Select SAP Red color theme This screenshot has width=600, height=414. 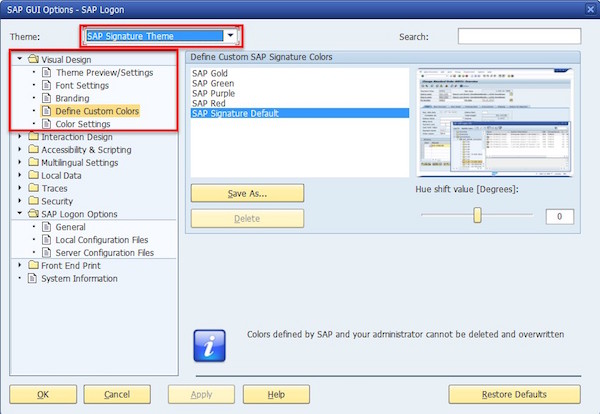300,103
